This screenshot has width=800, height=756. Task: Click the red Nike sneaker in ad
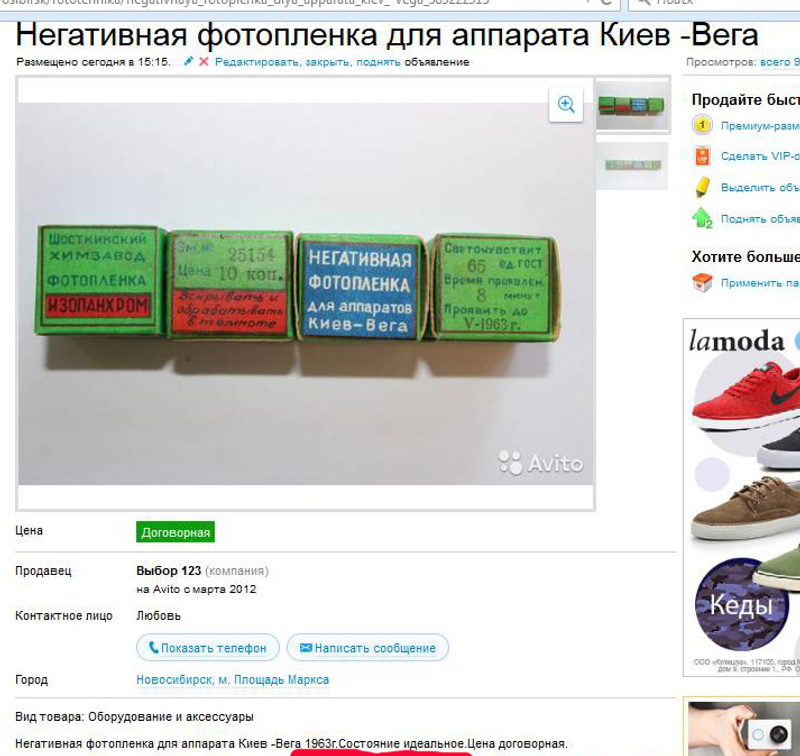point(746,395)
